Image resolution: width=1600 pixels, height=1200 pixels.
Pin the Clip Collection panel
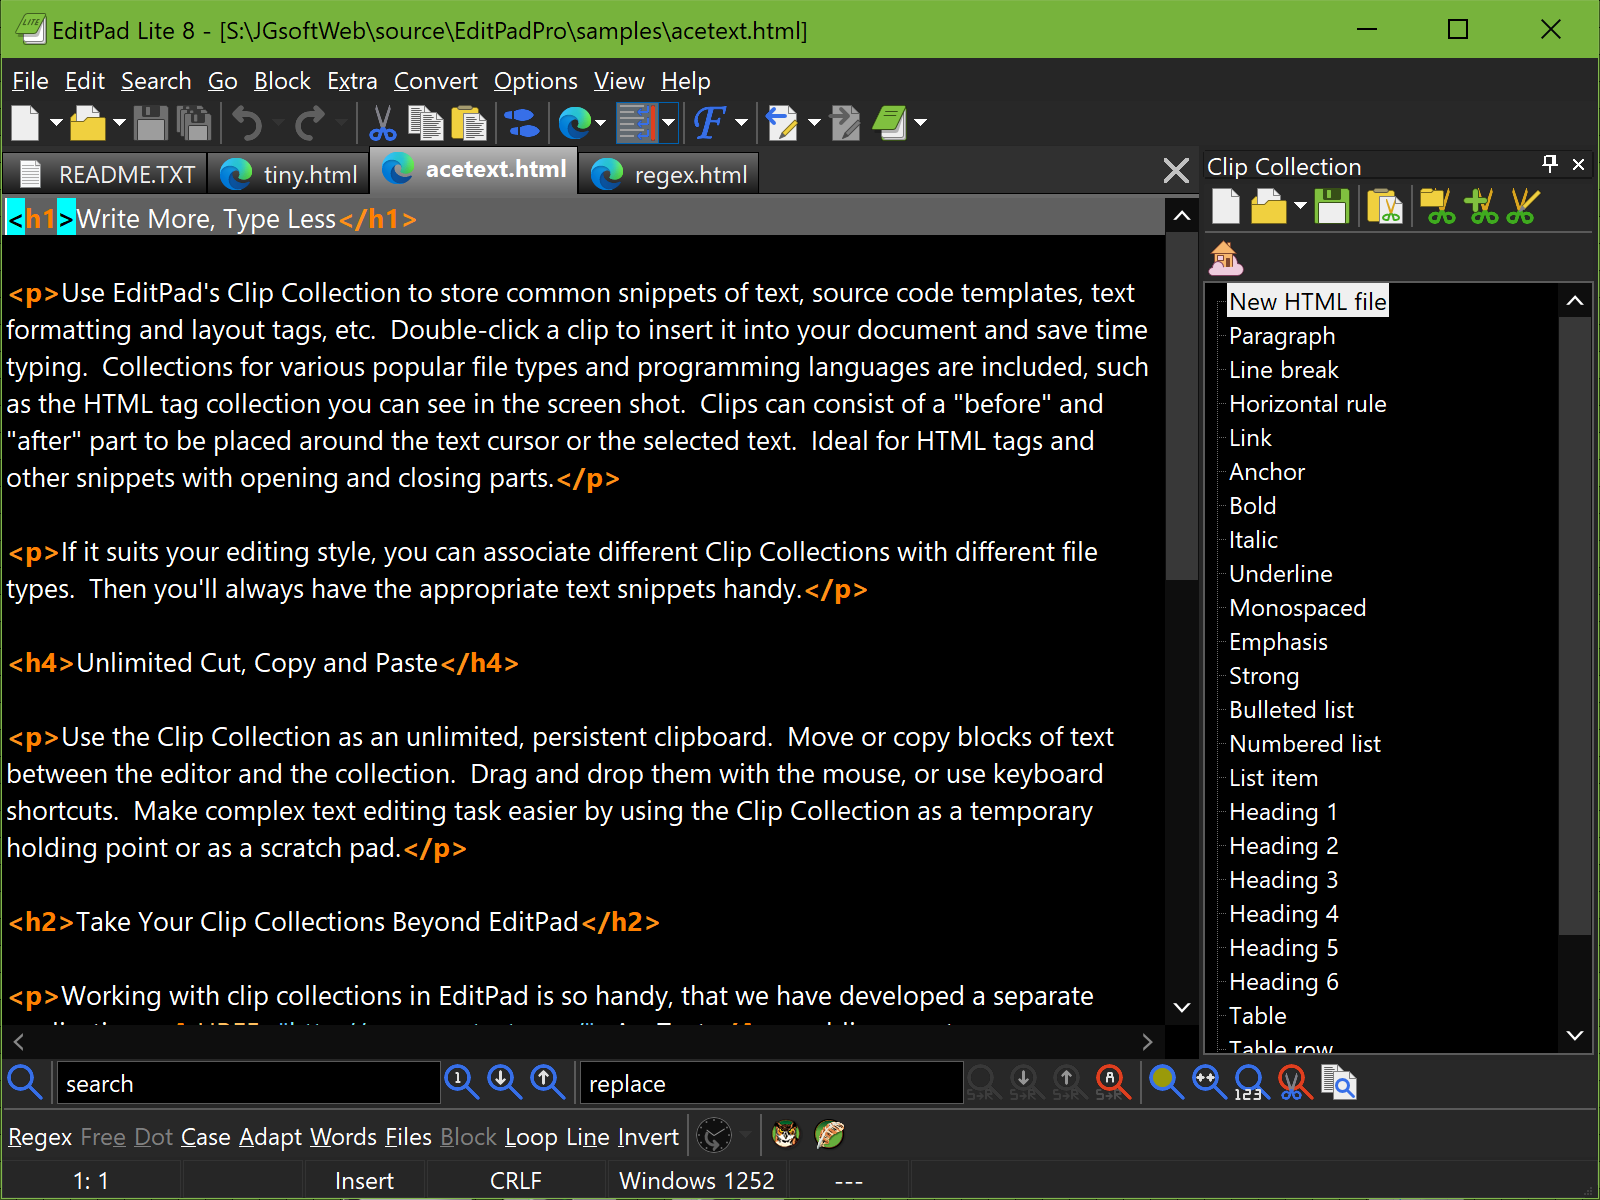tap(1550, 164)
